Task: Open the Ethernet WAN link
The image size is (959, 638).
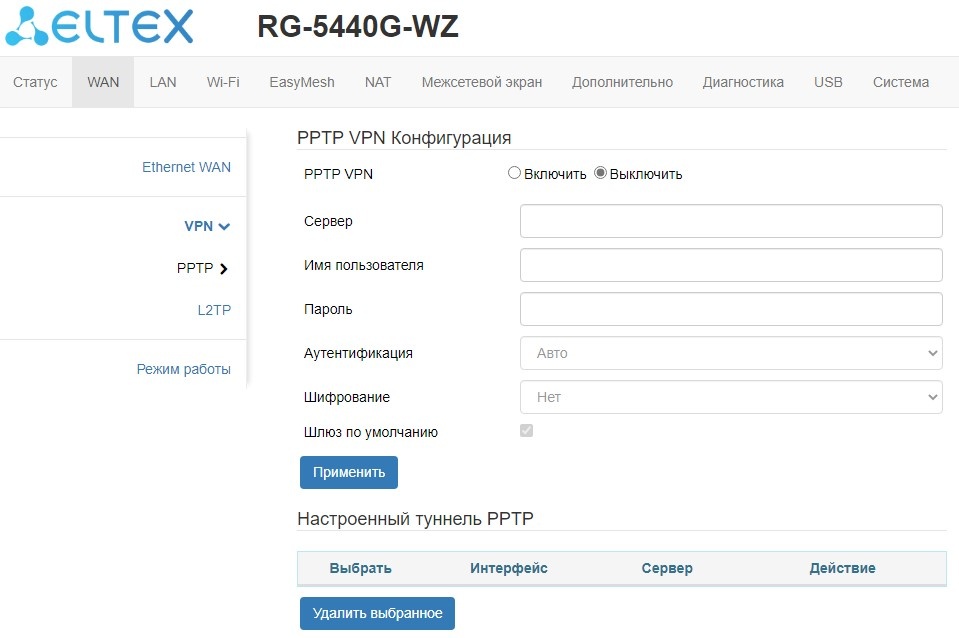Action: 186,167
